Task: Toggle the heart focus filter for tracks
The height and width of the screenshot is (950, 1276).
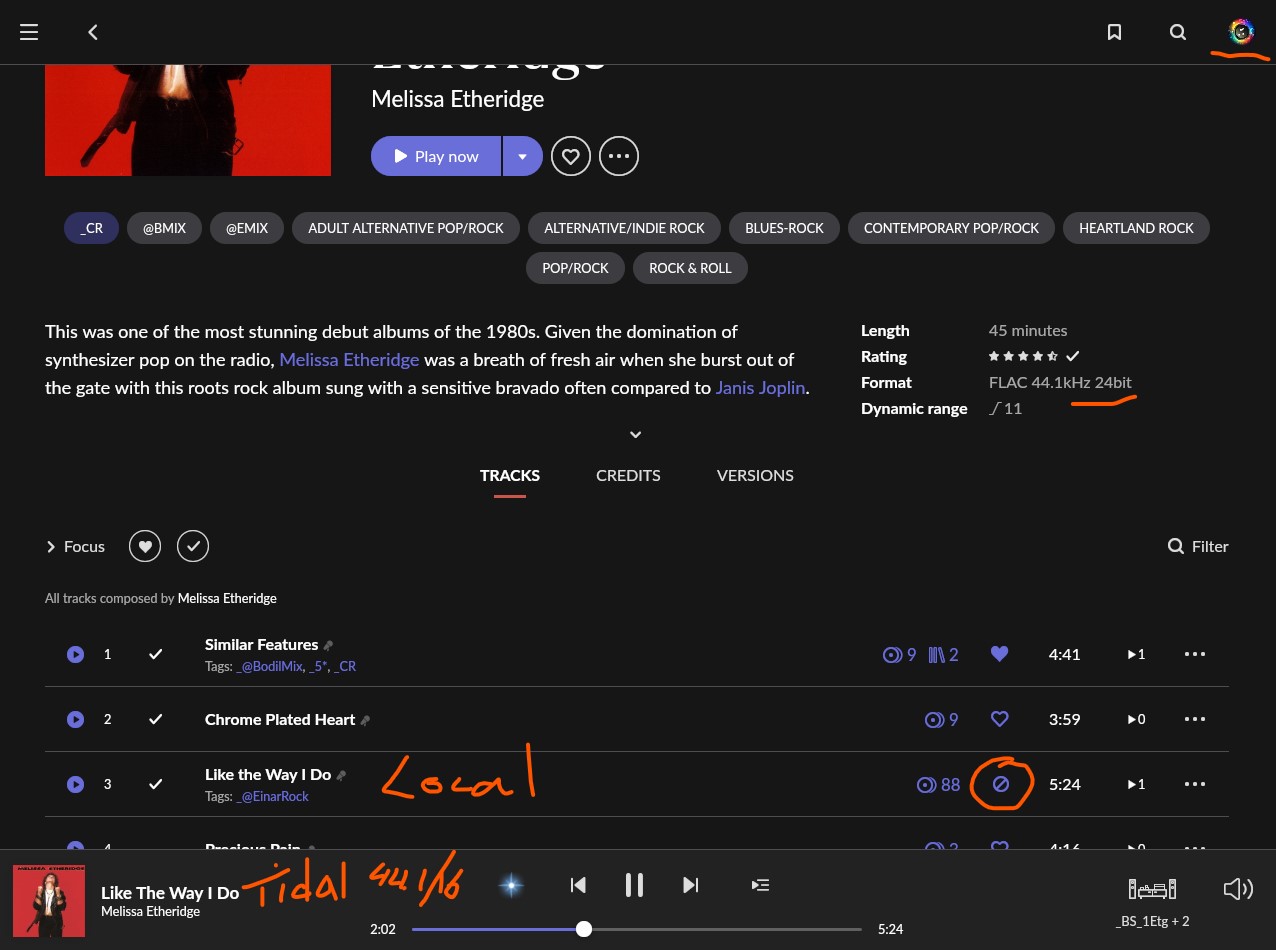Action: tap(145, 546)
